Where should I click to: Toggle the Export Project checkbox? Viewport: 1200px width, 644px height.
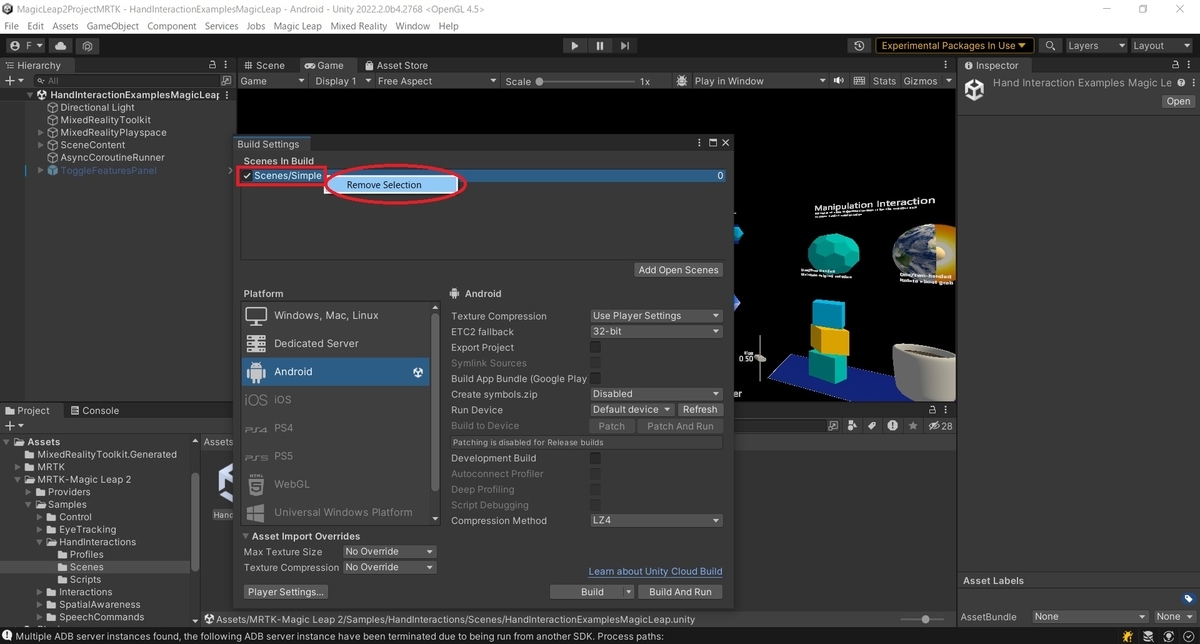[x=595, y=347]
